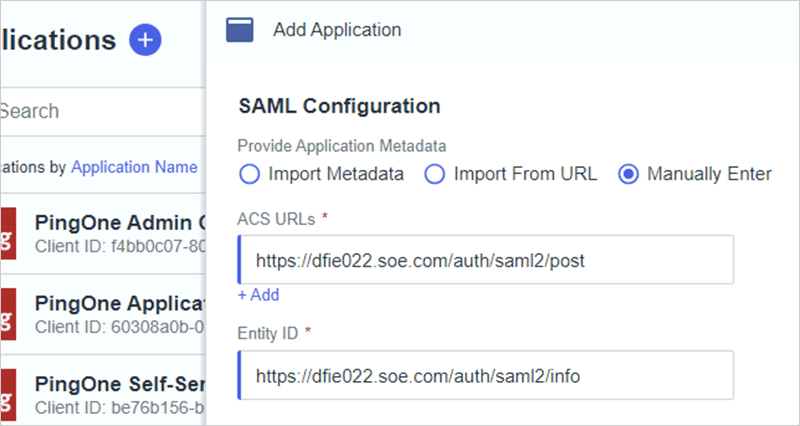The width and height of the screenshot is (800, 426).
Task: Click the Add Application window icon
Action: [240, 30]
